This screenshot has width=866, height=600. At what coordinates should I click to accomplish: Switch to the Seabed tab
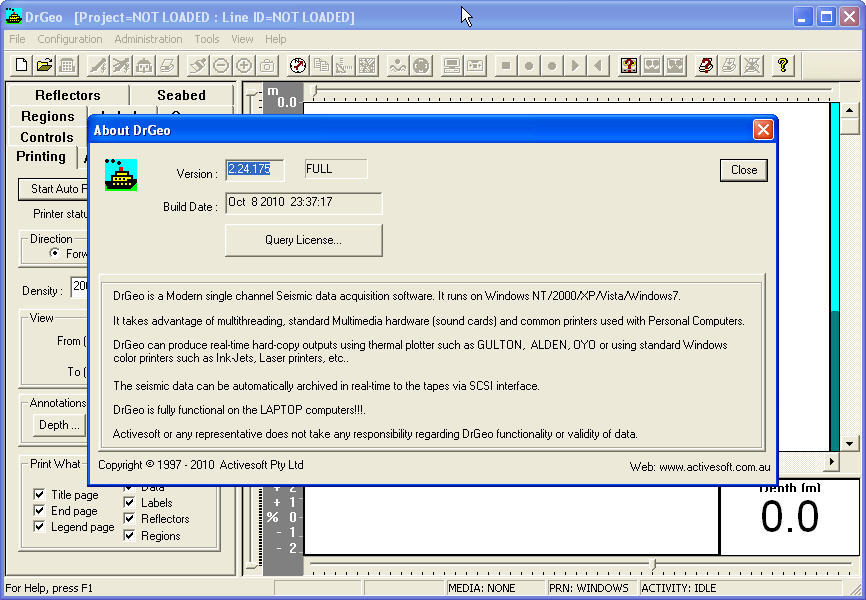click(181, 95)
